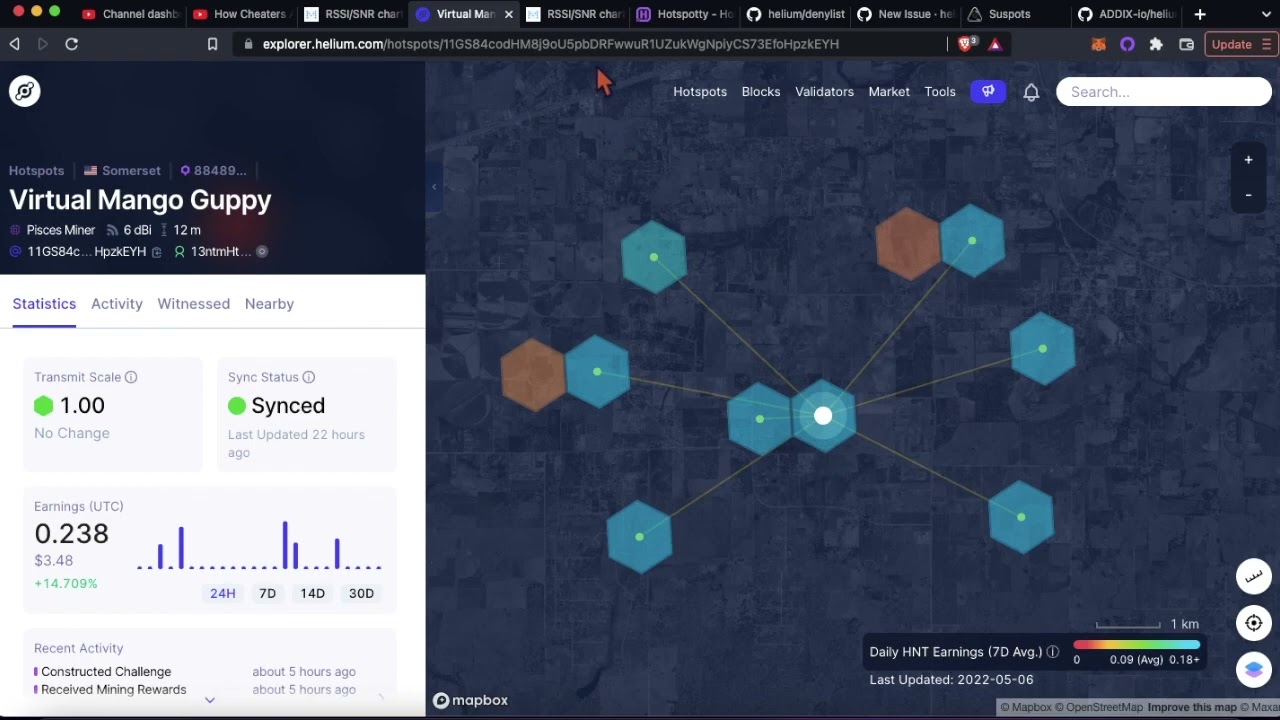The image size is (1280, 720).
Task: Open the browser extensions puzzle icon
Action: click(1156, 44)
